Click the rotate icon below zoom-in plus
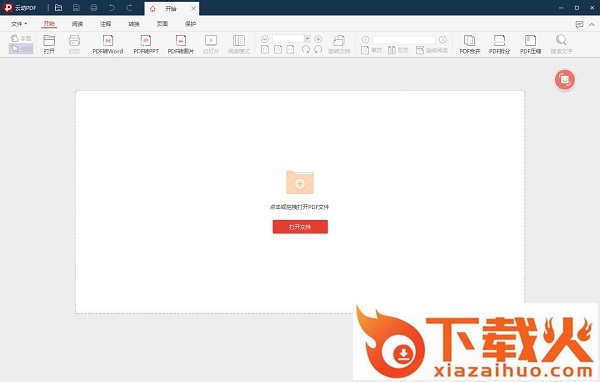Screen dimensions: 600x382 pos(318,49)
